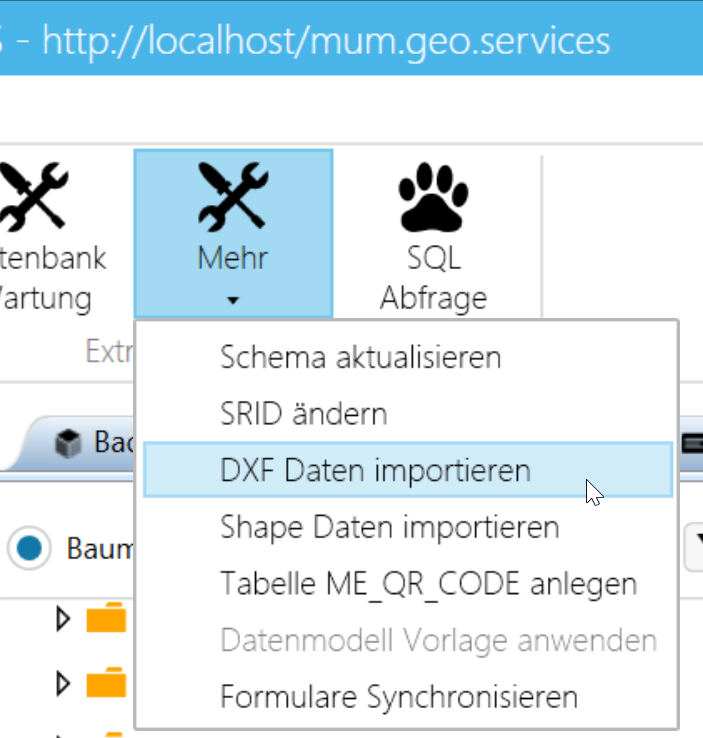Viewport: 703px width, 738px height.
Task: Choose Shape Daten importieren
Action: pos(389,526)
